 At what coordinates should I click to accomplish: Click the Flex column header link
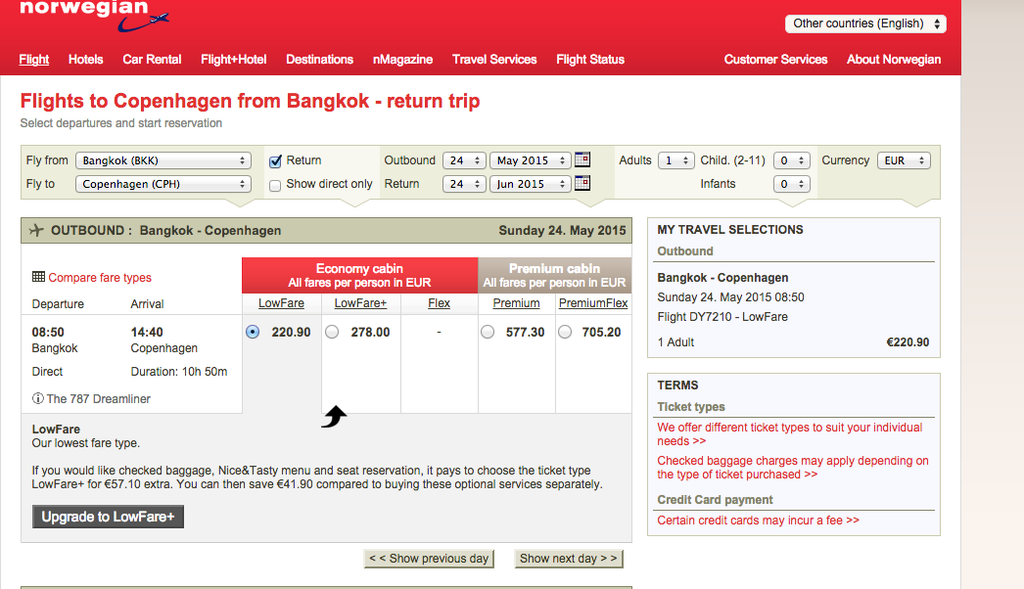[439, 303]
